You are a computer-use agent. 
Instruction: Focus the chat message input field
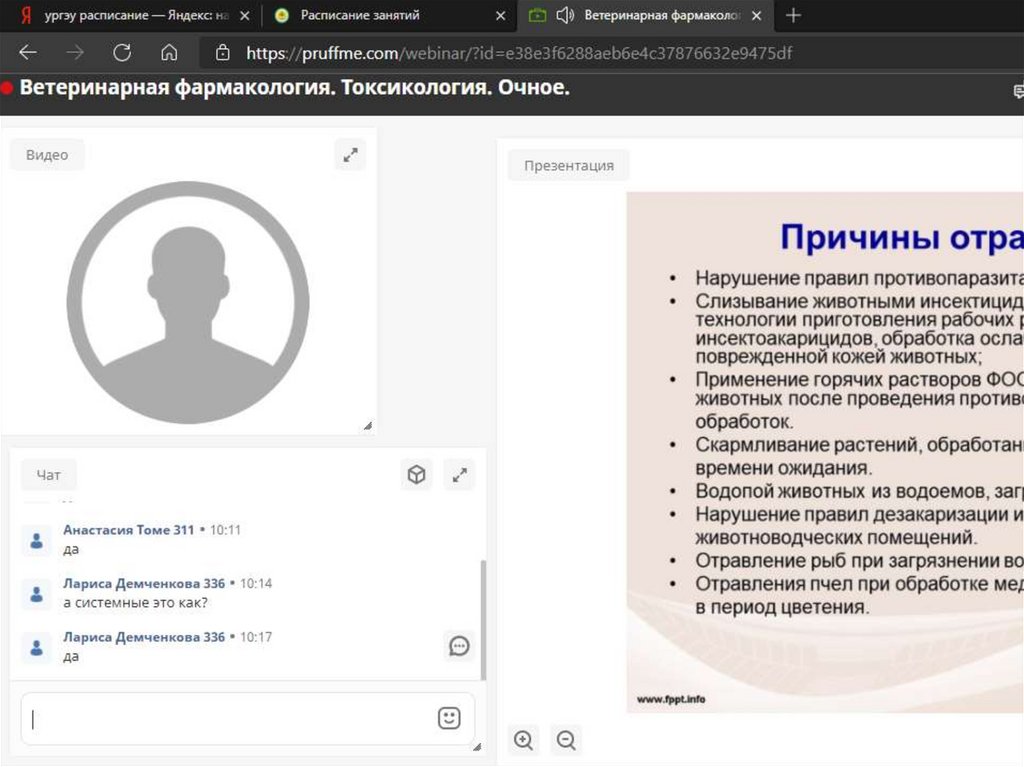[x=230, y=719]
